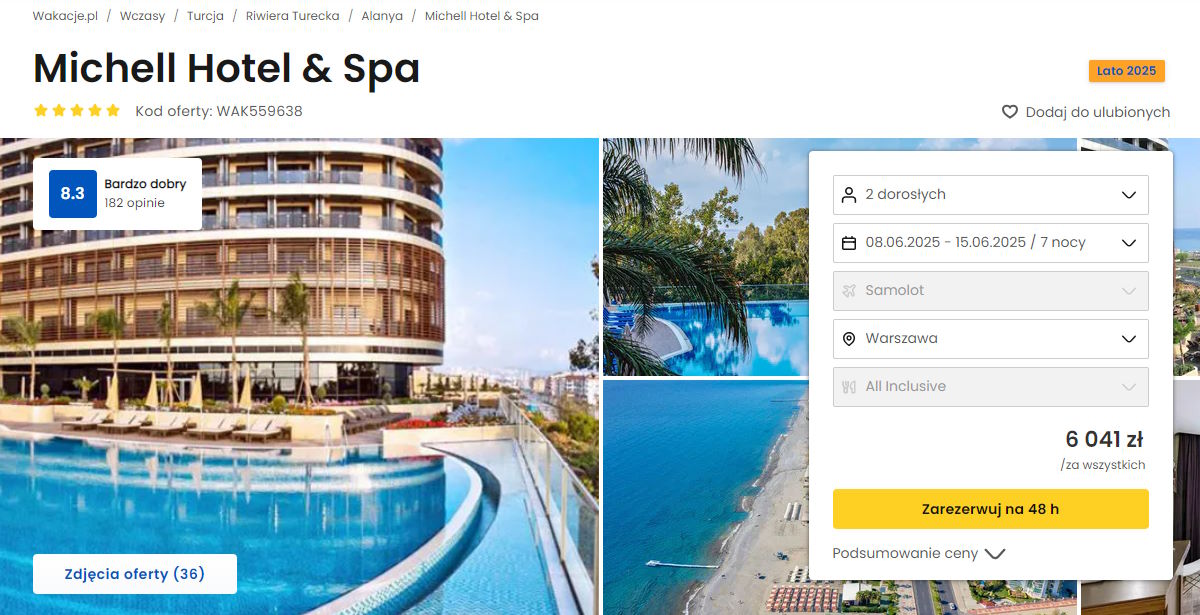Expand Podsumowanie ceny price summary
This screenshot has height=615, width=1200.
[x=918, y=553]
